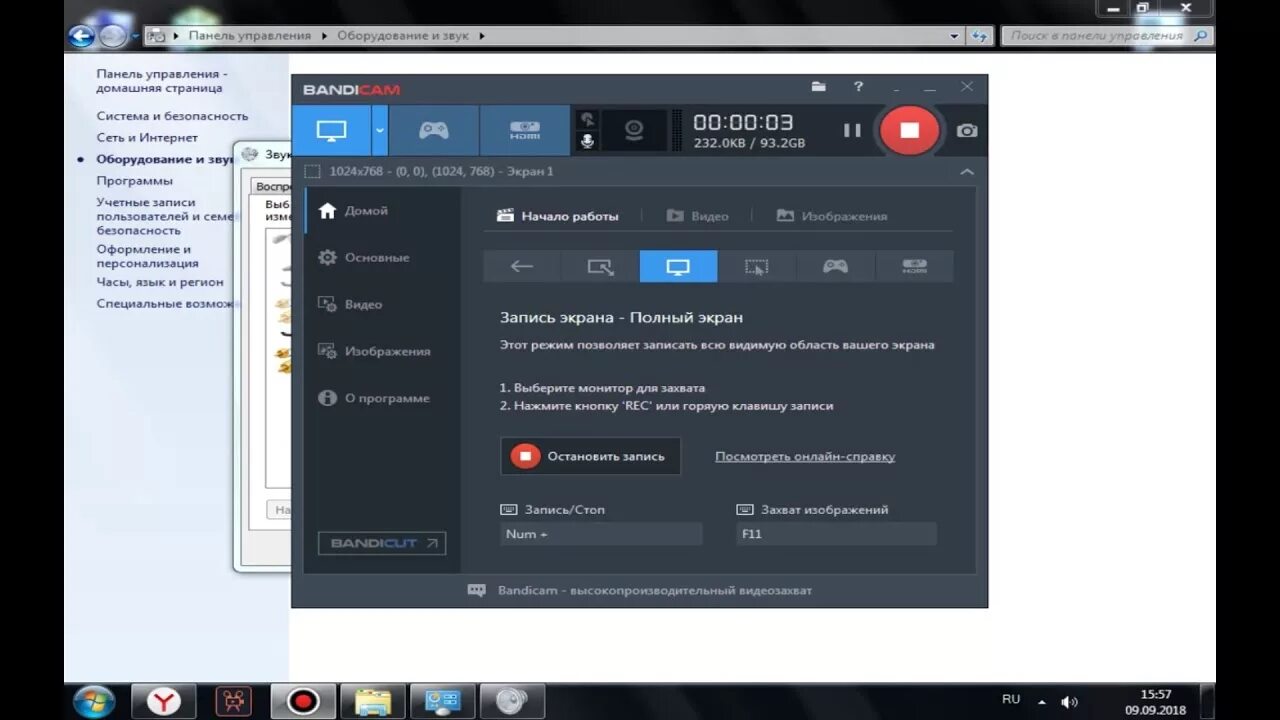Click back arrow mode button
Image resolution: width=1280 pixels, height=720 pixels.
[x=522, y=266]
